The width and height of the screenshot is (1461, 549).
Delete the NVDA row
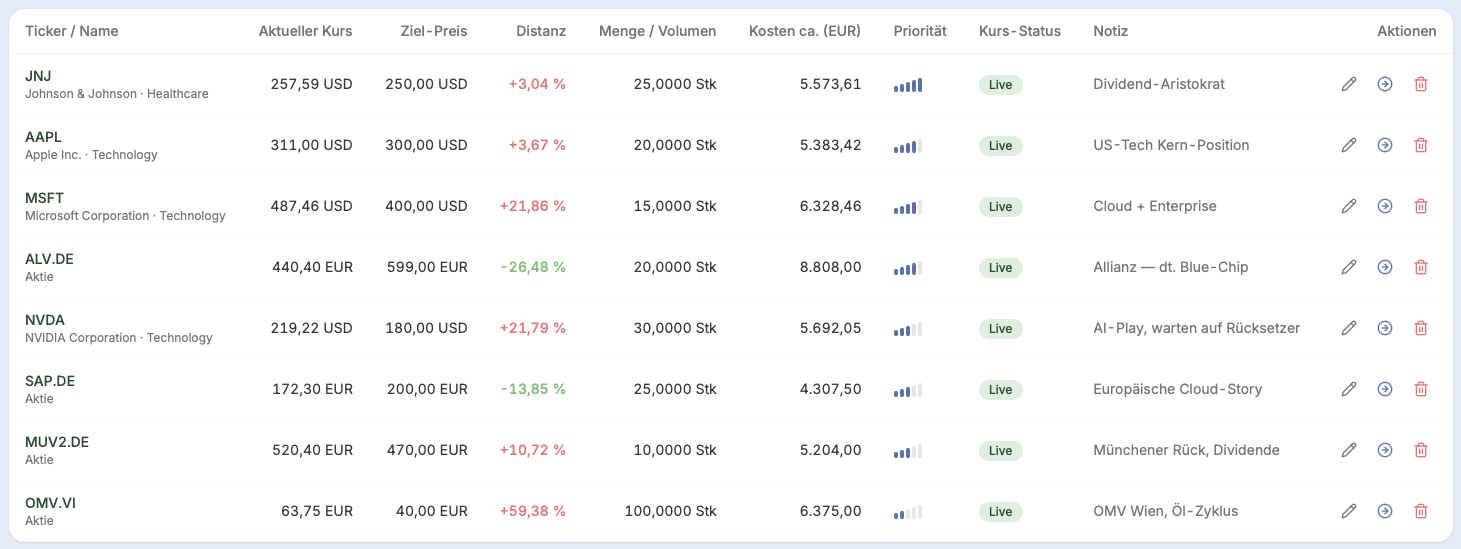click(x=1421, y=329)
